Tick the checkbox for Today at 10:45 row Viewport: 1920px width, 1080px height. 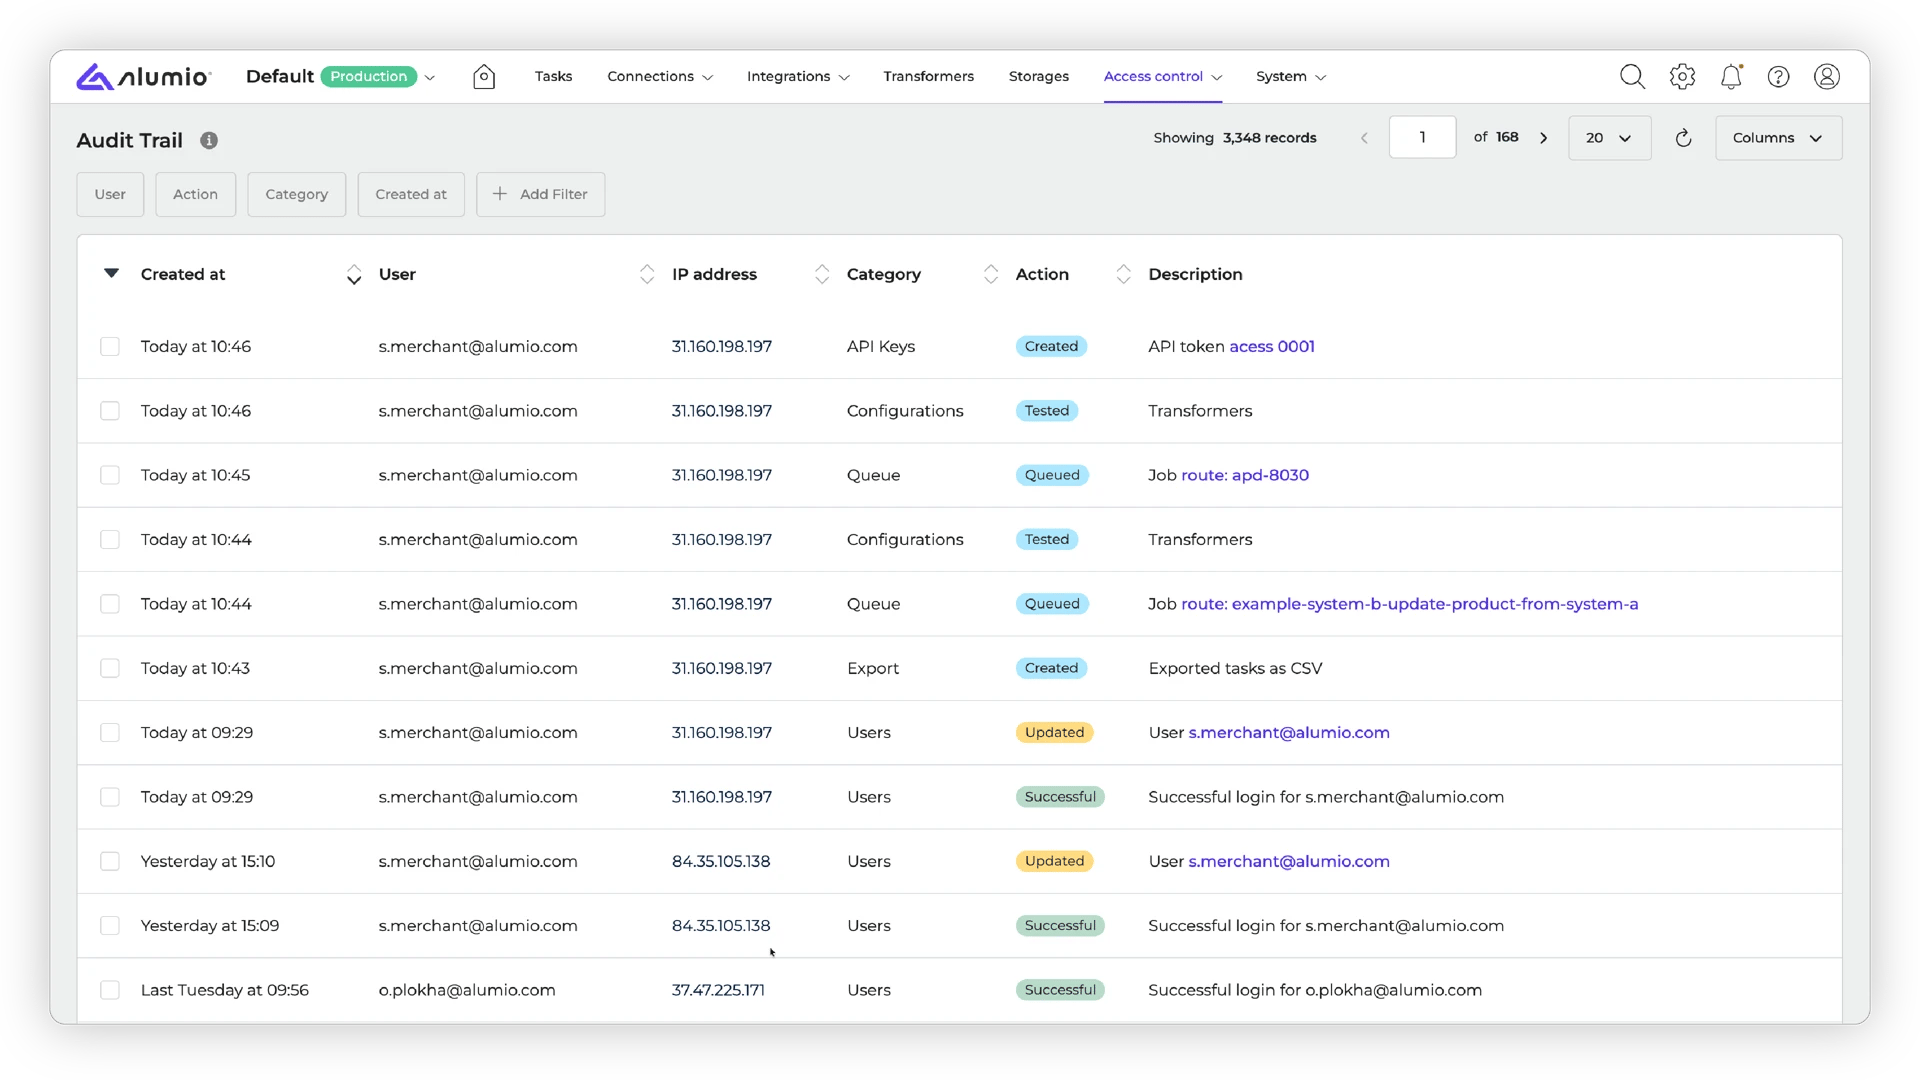coord(110,476)
